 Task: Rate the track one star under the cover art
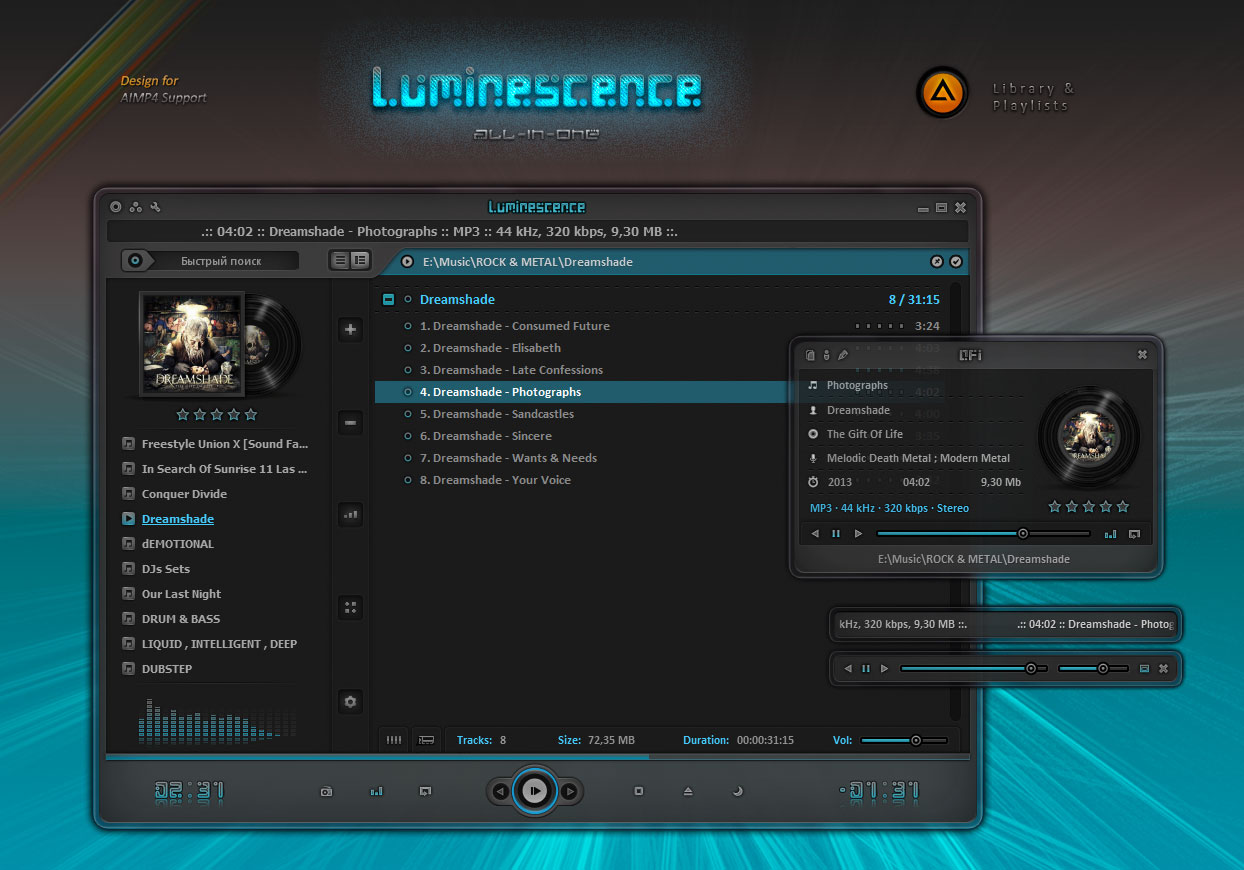click(x=183, y=414)
